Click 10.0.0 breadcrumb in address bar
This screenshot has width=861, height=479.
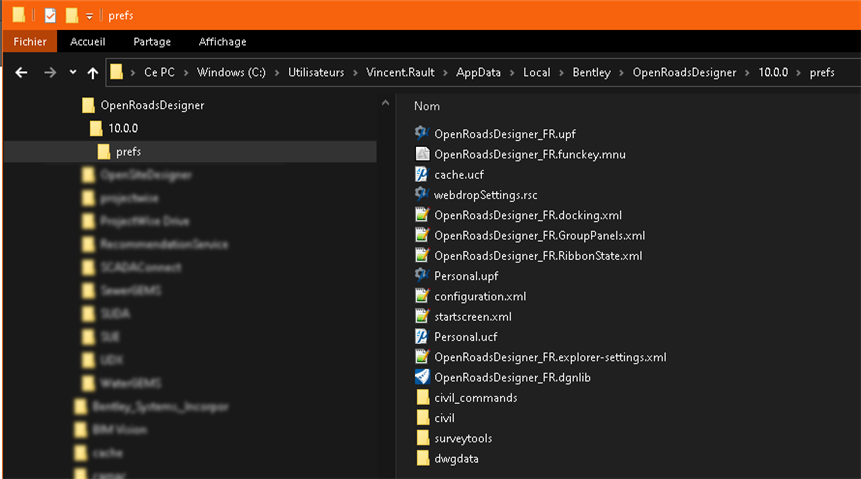click(x=773, y=73)
